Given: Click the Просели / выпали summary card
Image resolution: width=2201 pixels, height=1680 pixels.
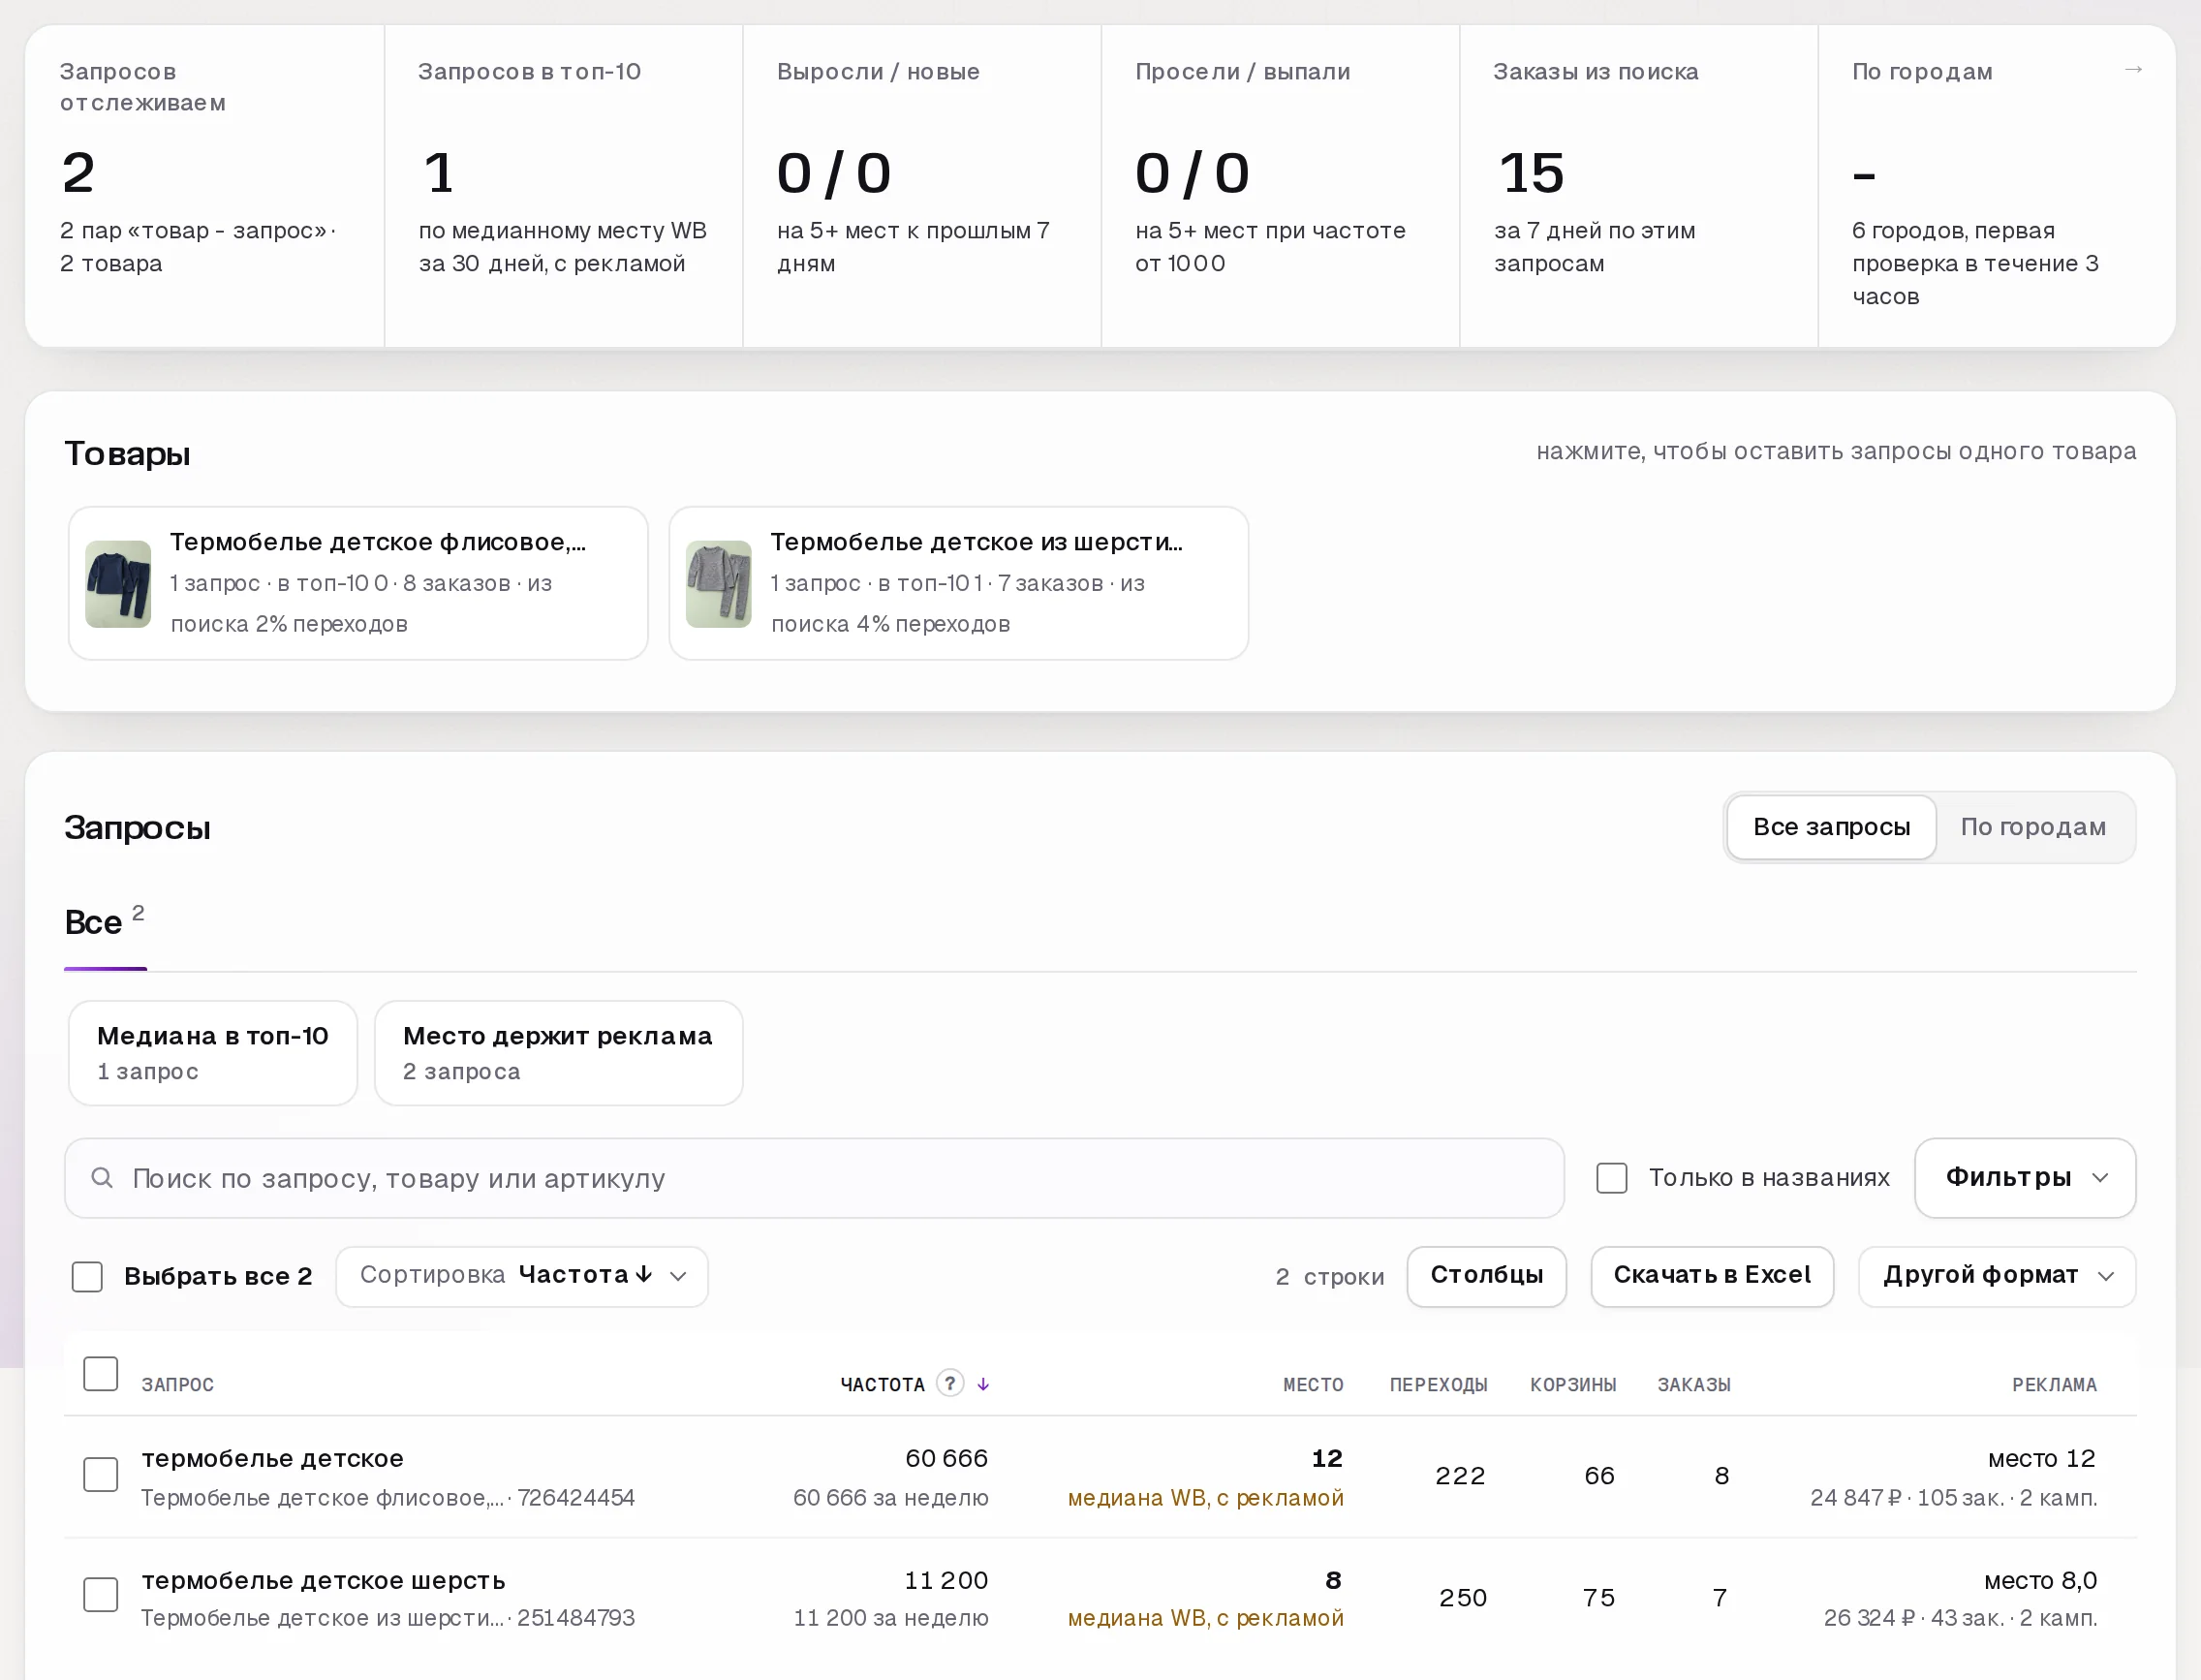Looking at the screenshot, I should [x=1280, y=186].
